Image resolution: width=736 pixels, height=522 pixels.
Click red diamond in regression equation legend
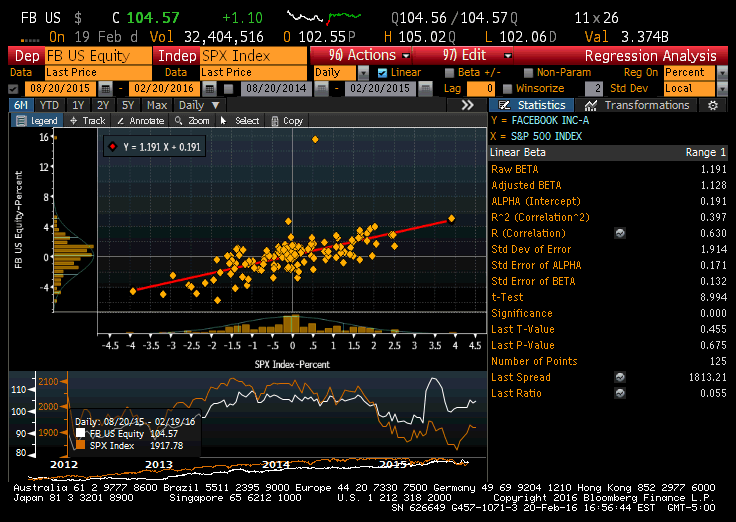click(113, 147)
